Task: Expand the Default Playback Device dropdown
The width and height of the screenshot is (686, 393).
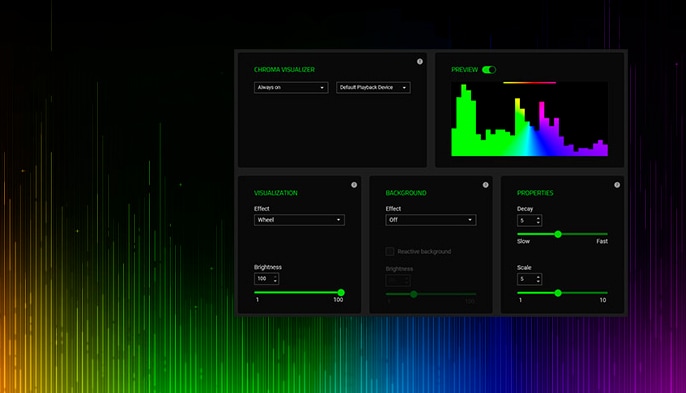Action: click(x=373, y=88)
